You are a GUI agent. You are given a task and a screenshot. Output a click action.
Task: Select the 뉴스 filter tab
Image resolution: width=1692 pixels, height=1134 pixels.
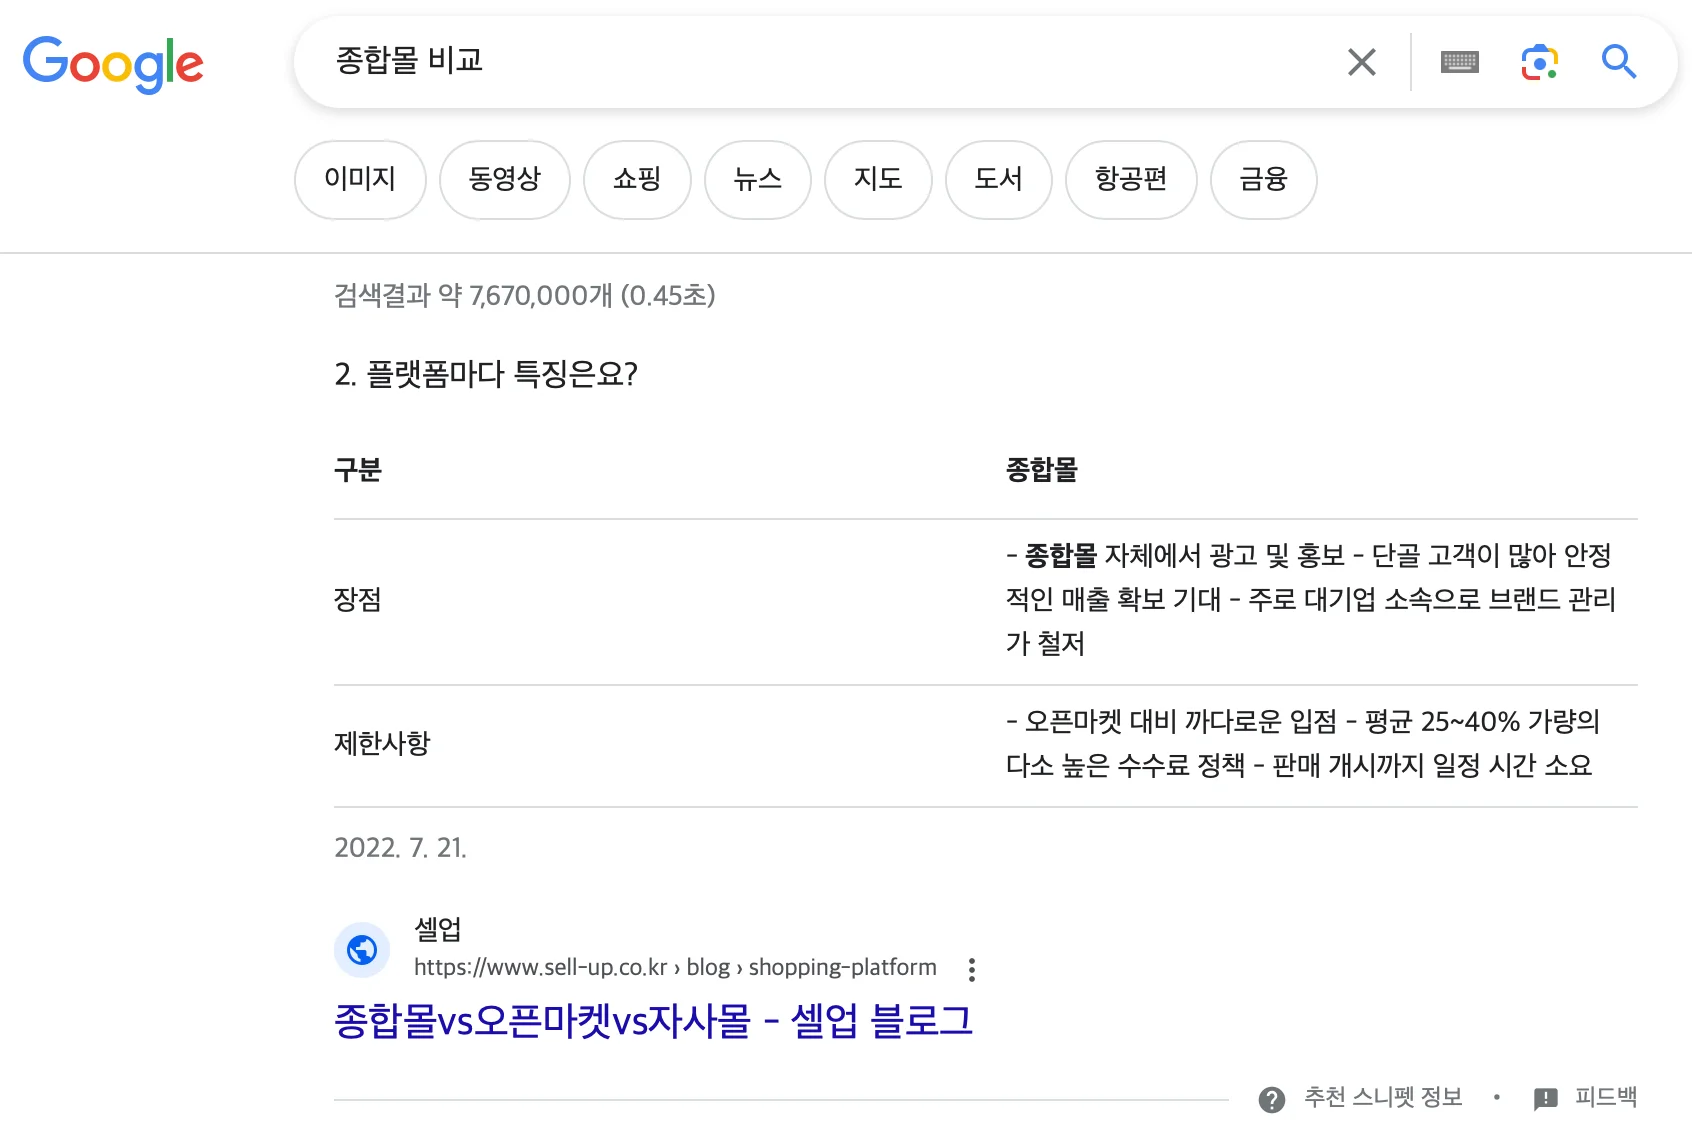[x=757, y=179]
